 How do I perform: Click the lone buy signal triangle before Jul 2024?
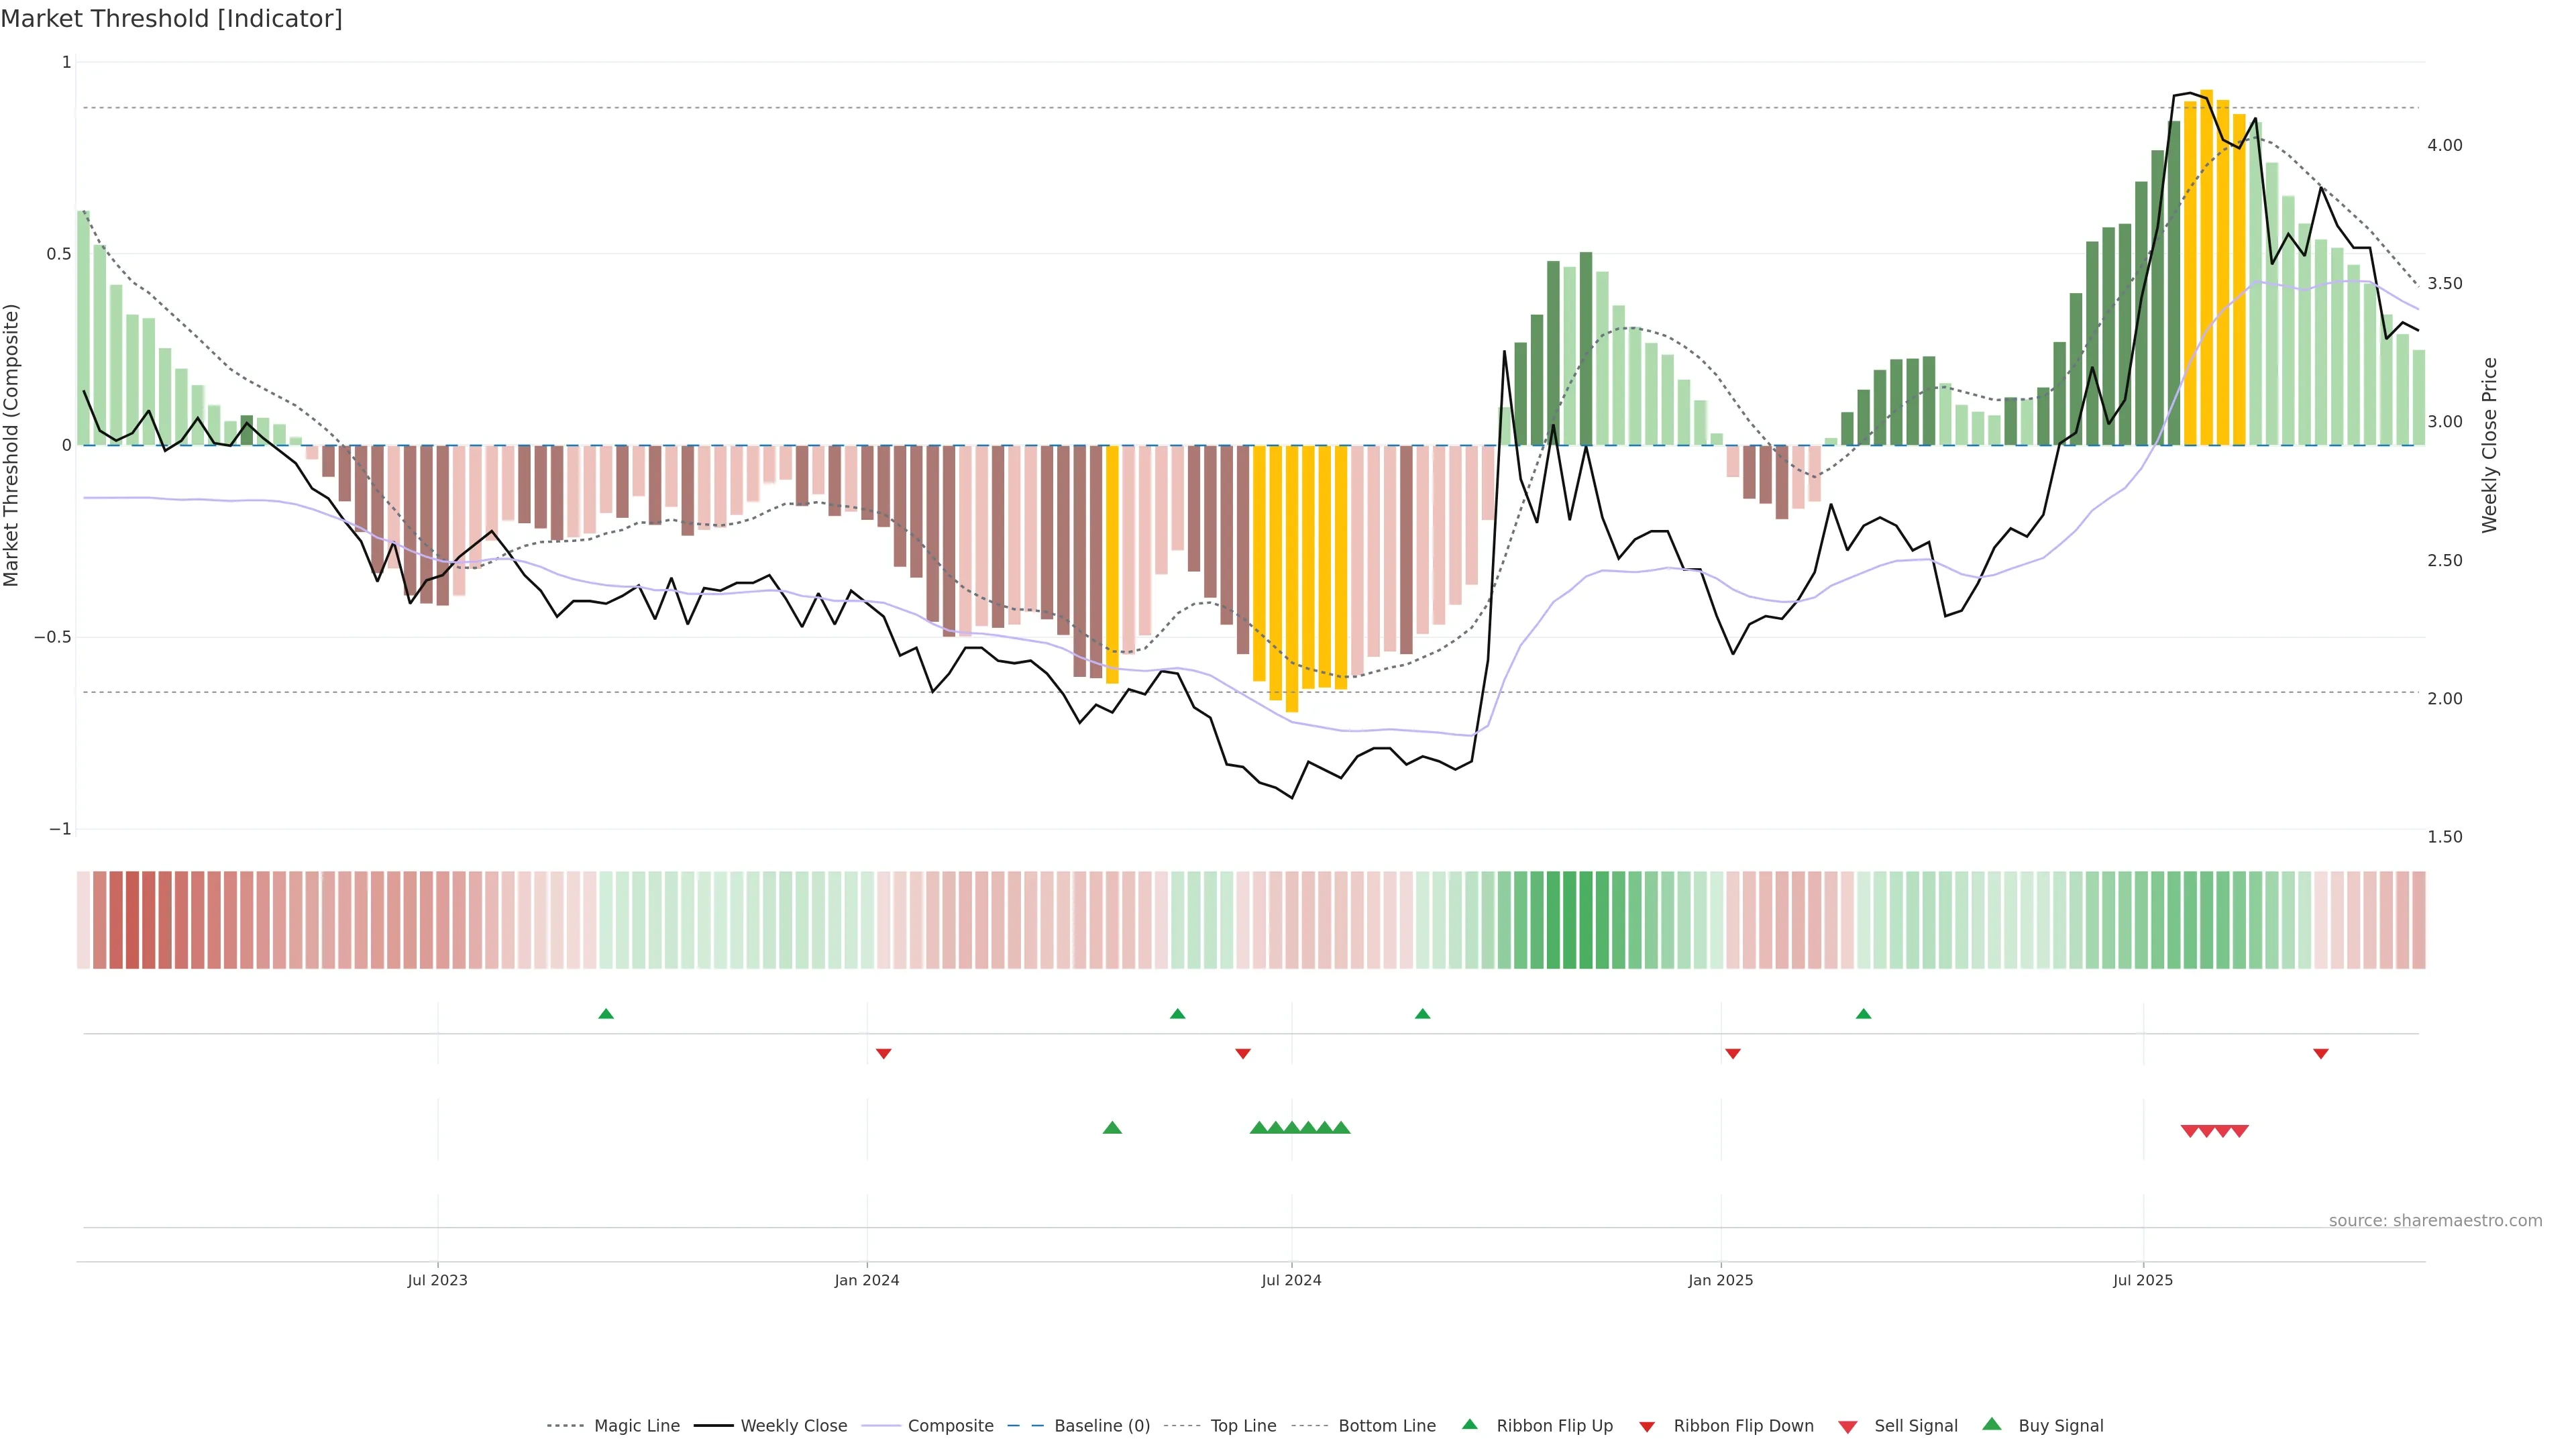pyautogui.click(x=1112, y=1128)
